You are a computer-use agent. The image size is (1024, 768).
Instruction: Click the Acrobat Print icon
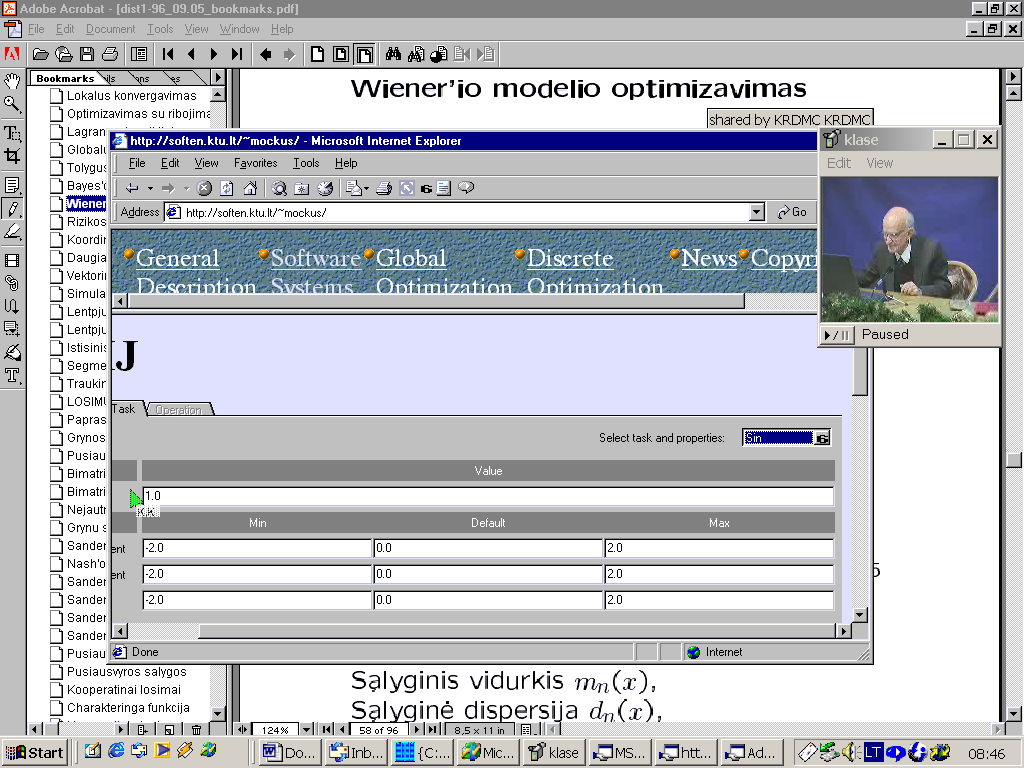[110, 54]
